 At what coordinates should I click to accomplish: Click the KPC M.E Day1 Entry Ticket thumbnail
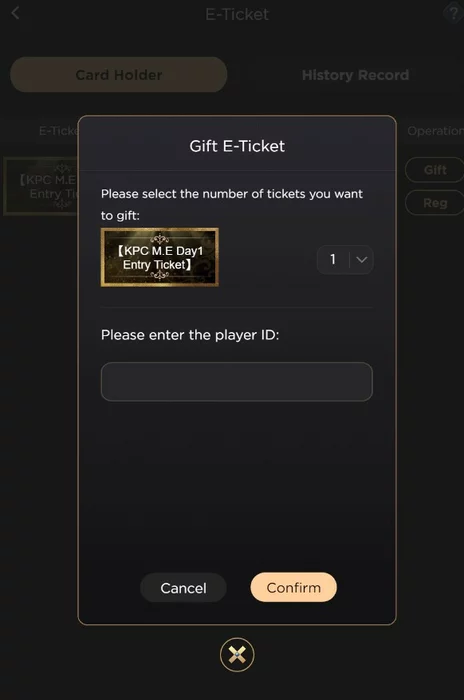[x=159, y=257]
